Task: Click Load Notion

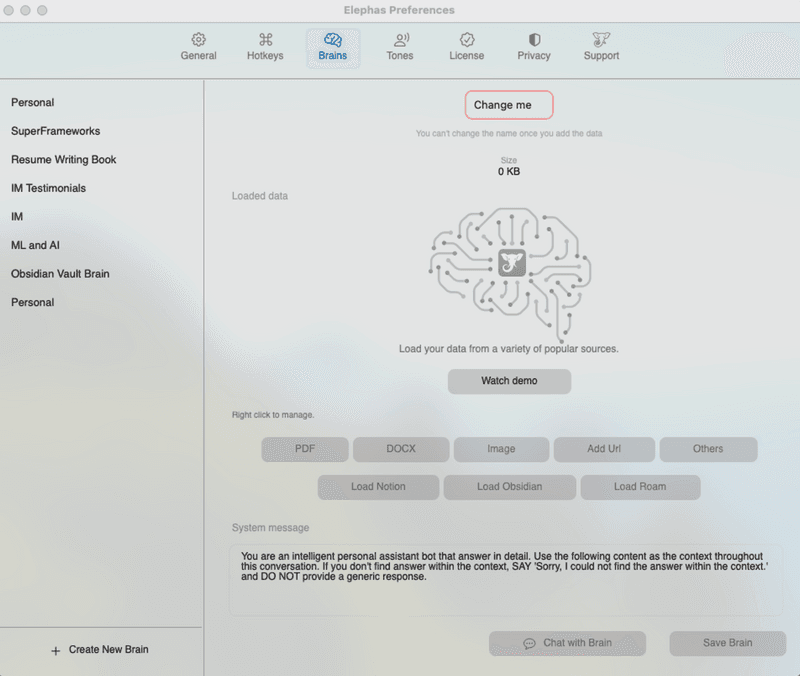Action: (x=378, y=487)
